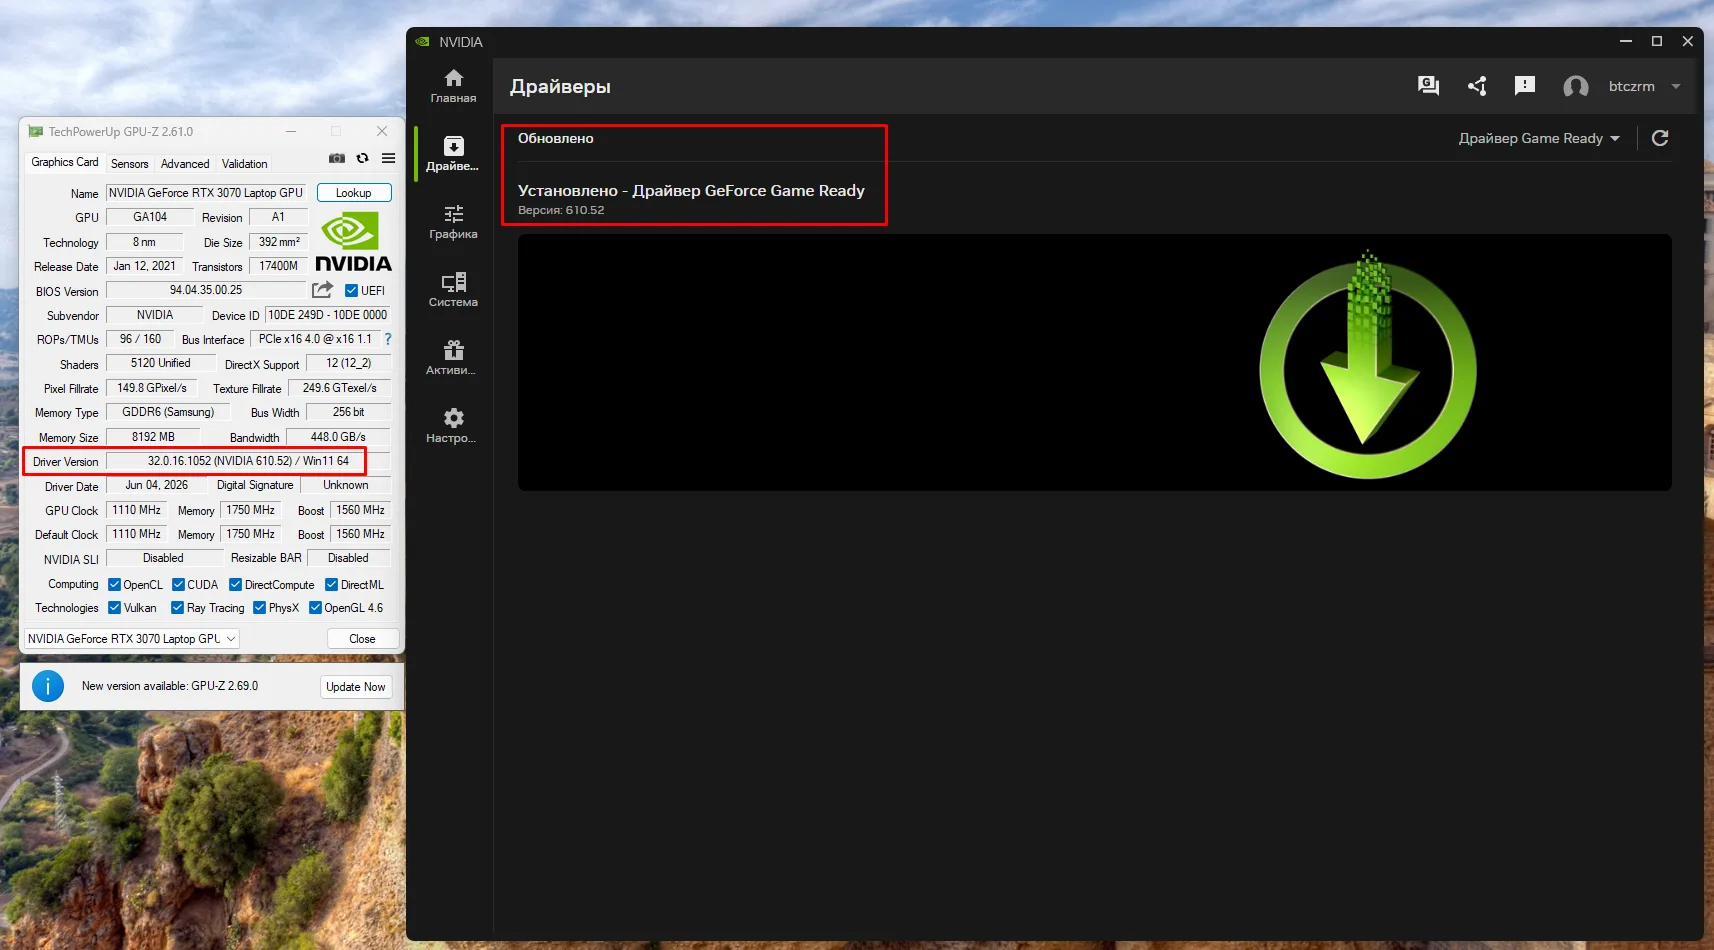
Task: Click the Bandwidth value 448.0 GB/s
Action: (338, 437)
